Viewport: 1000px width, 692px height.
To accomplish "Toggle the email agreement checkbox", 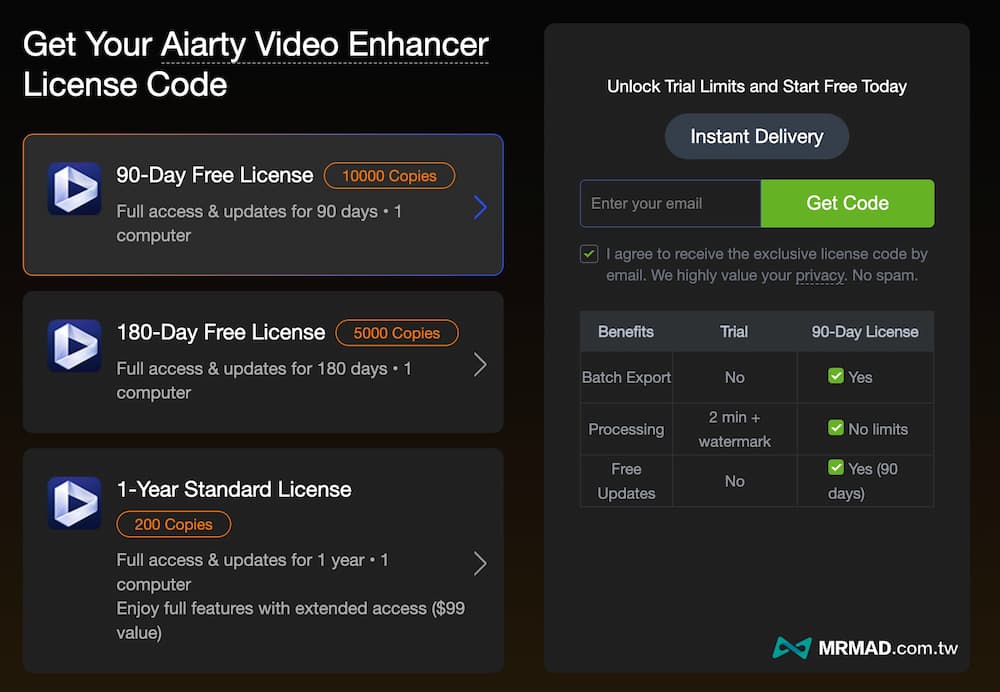I will pyautogui.click(x=589, y=254).
